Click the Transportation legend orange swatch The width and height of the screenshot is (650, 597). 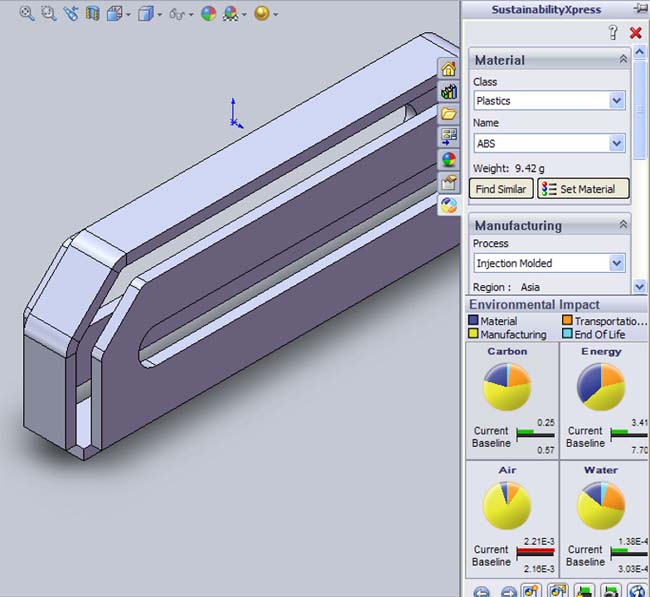[567, 320]
